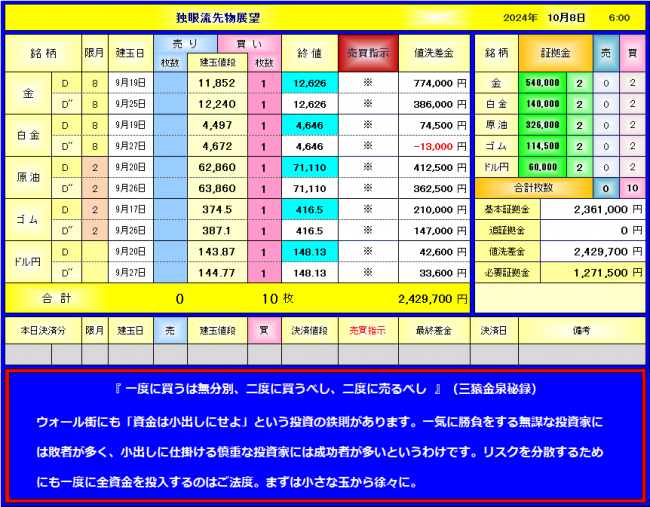Click gold margin value 540,000
Screen dimensions: 650x507
pyautogui.click(x=543, y=83)
